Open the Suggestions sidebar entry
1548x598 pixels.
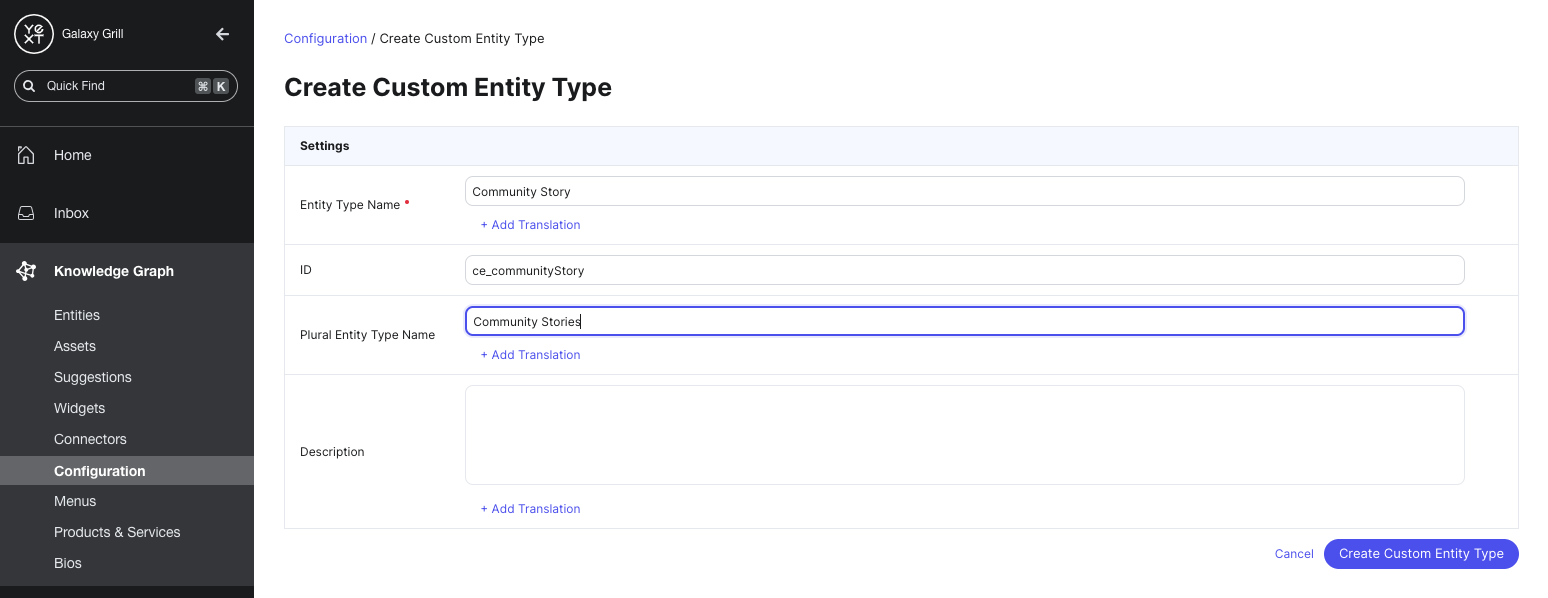pos(92,377)
